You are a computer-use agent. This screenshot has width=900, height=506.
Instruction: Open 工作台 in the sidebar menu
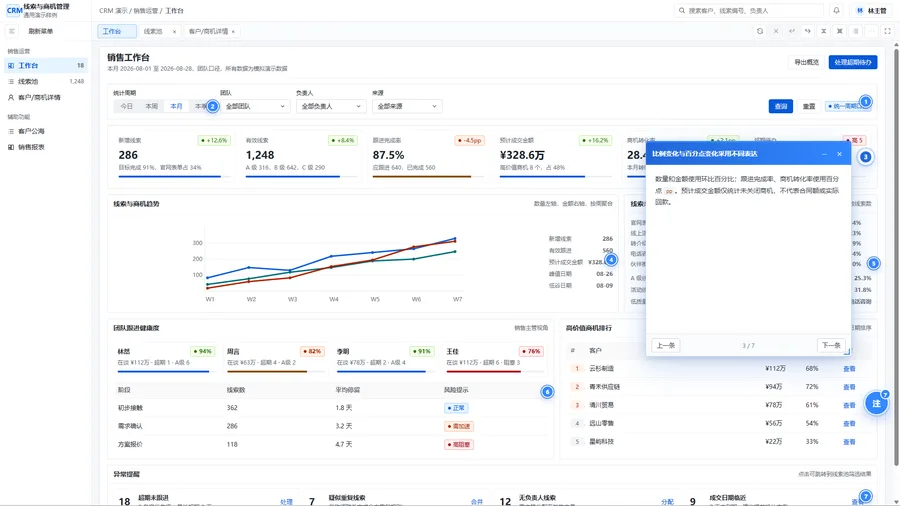coord(46,65)
